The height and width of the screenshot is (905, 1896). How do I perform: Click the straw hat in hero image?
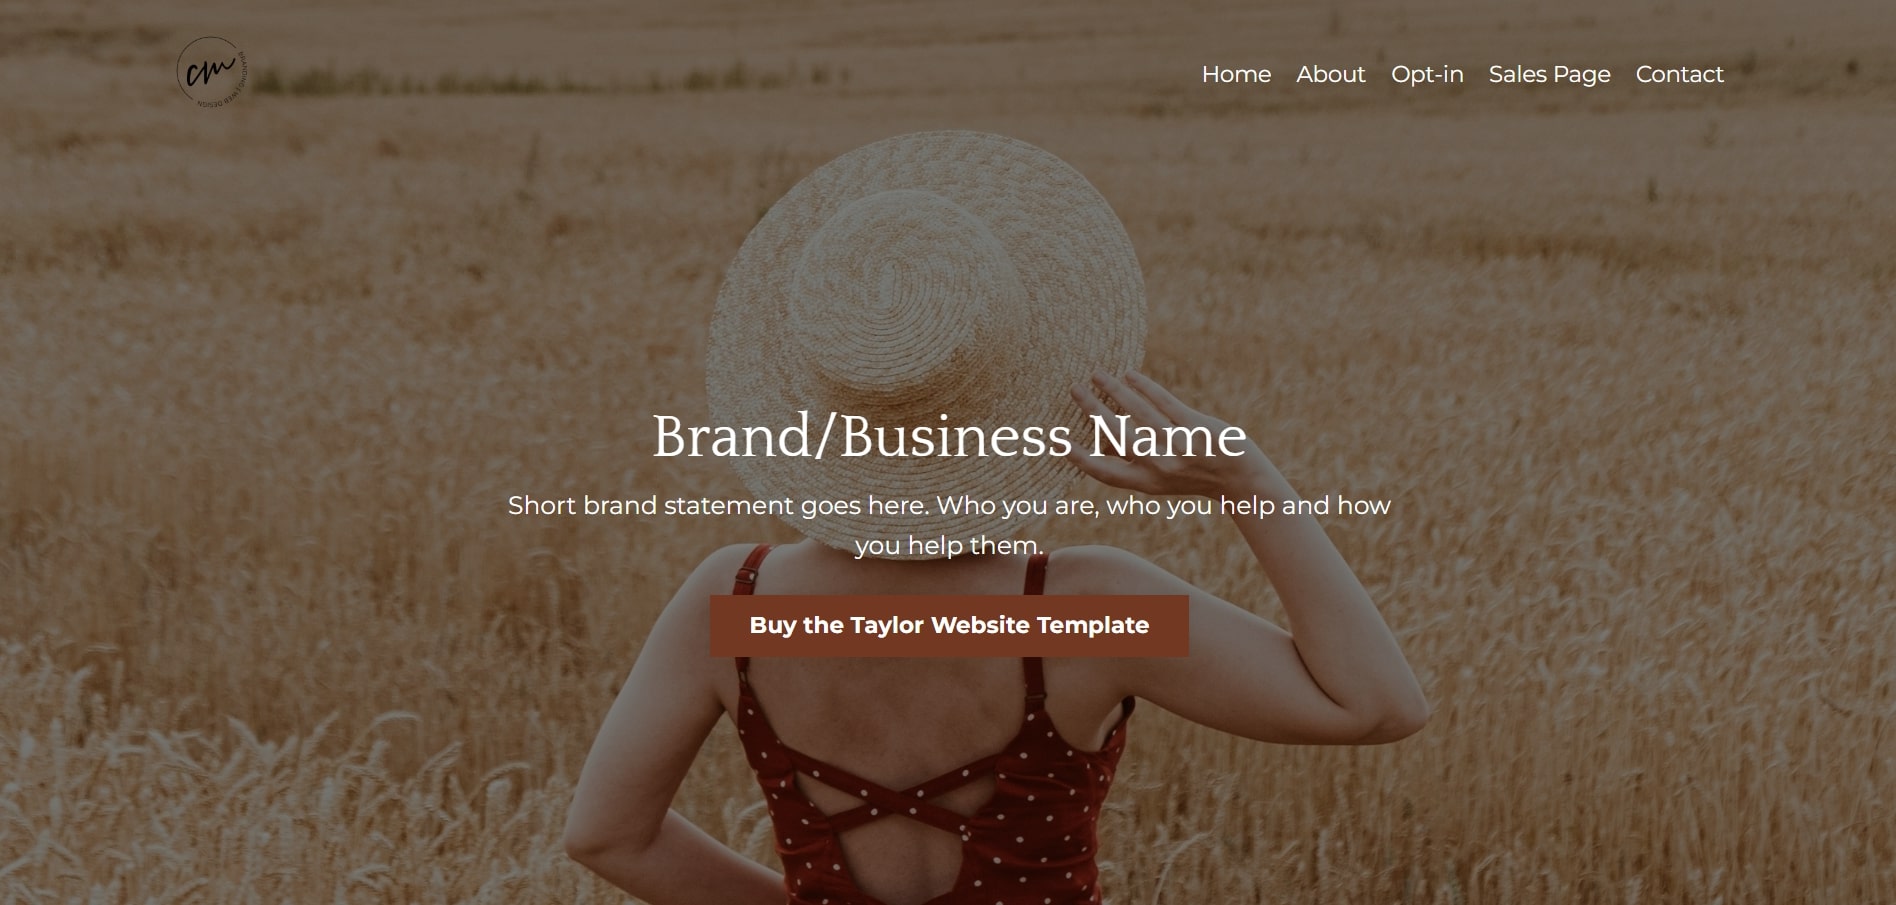tap(925, 300)
